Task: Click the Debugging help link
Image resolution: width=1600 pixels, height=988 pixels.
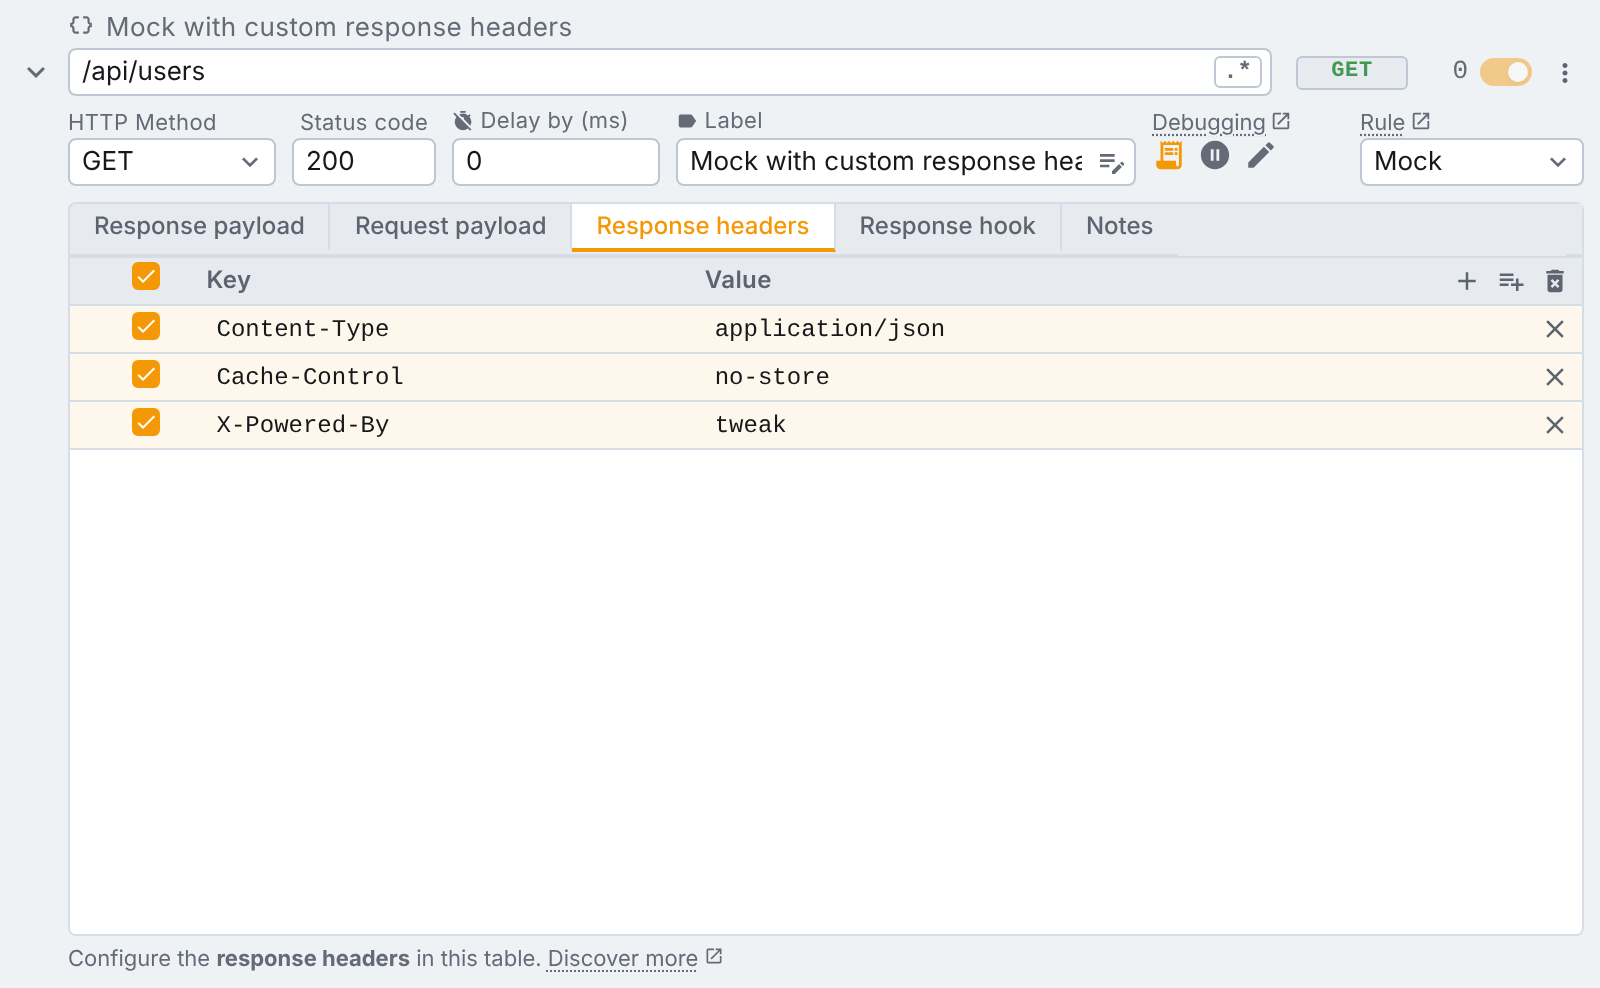Action: click(1209, 122)
